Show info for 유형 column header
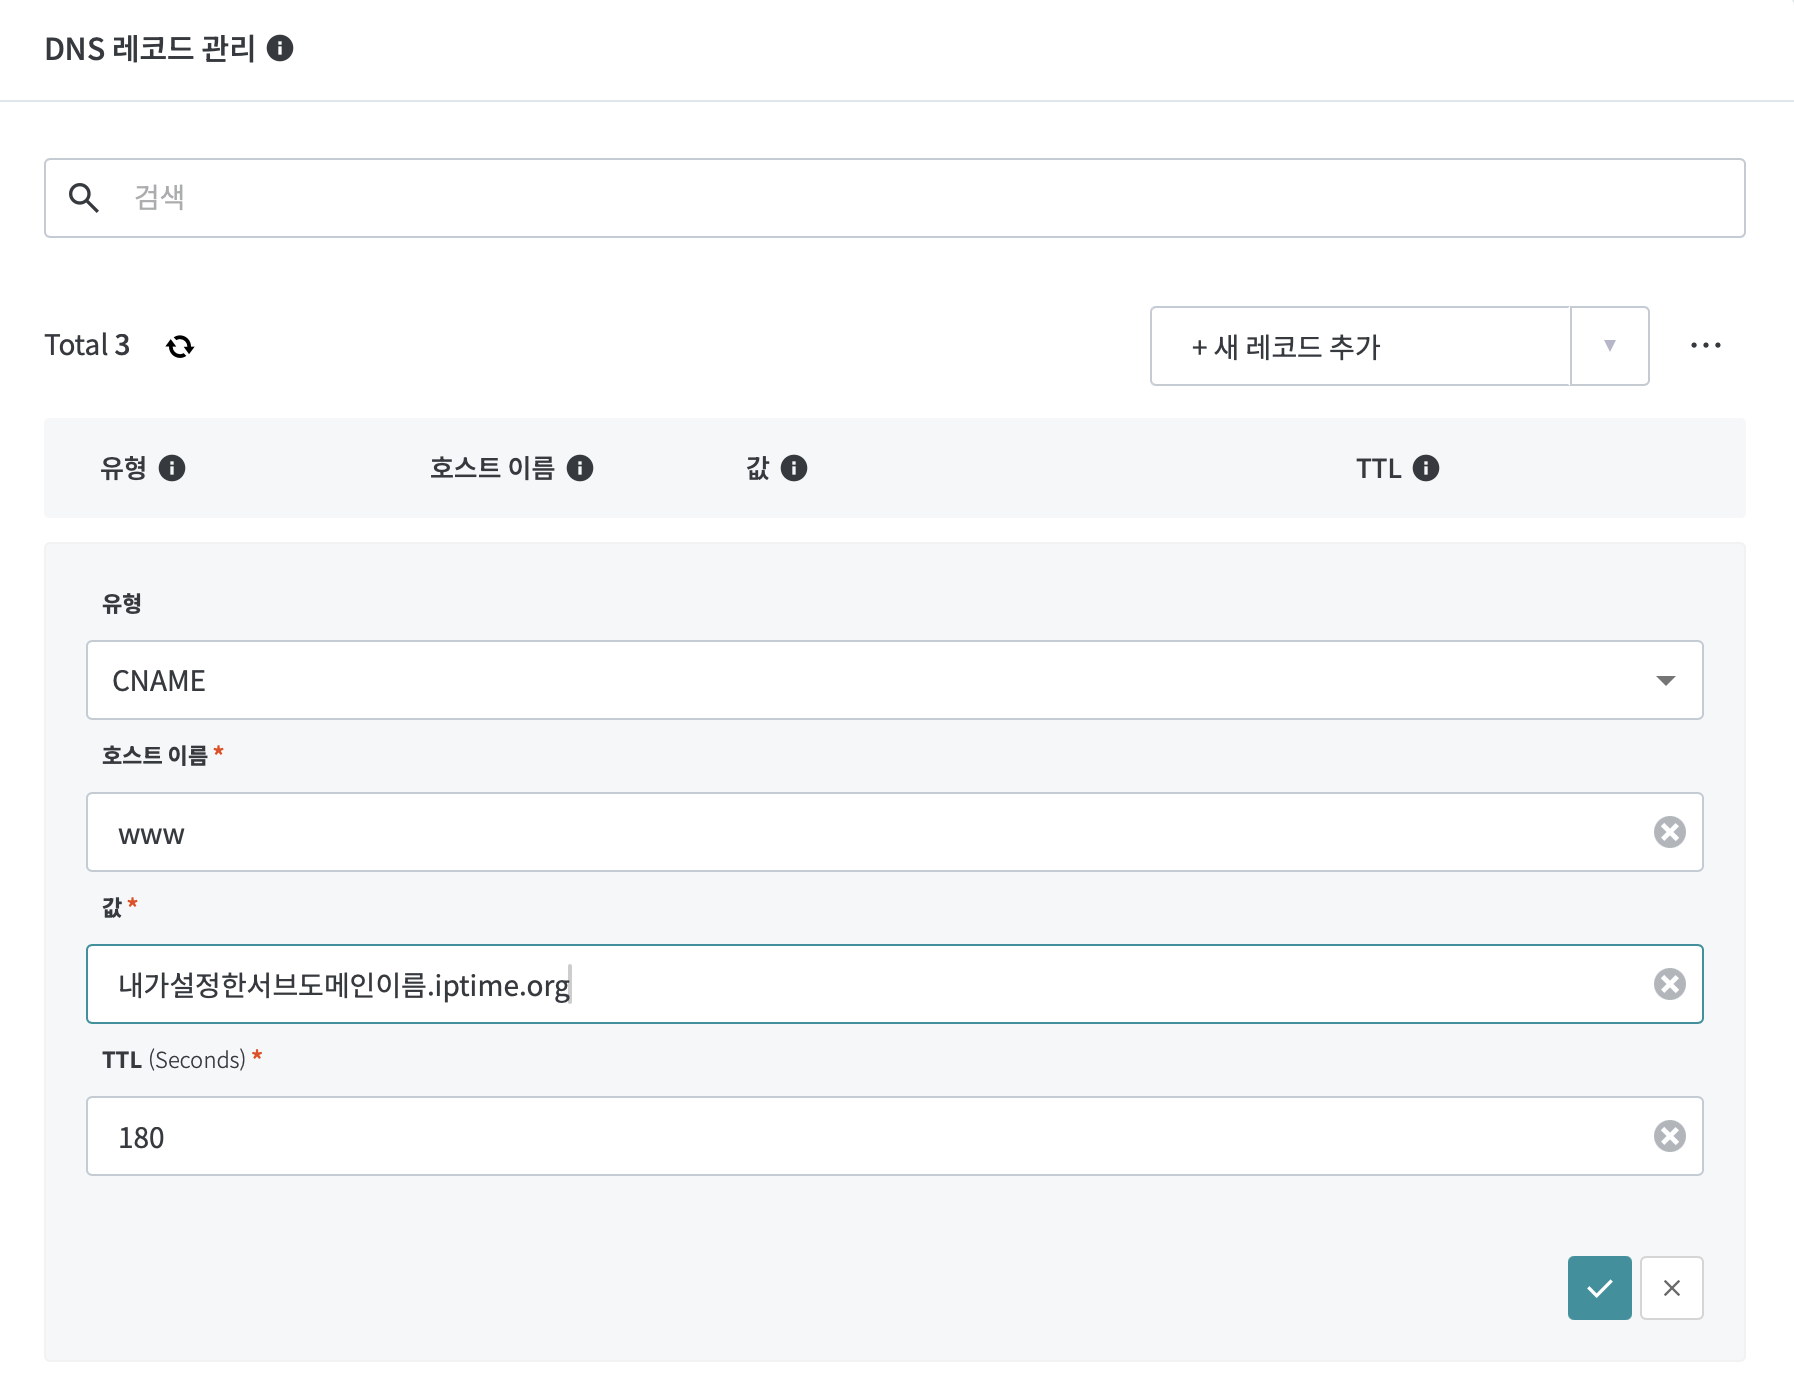1794x1376 pixels. click(x=172, y=468)
